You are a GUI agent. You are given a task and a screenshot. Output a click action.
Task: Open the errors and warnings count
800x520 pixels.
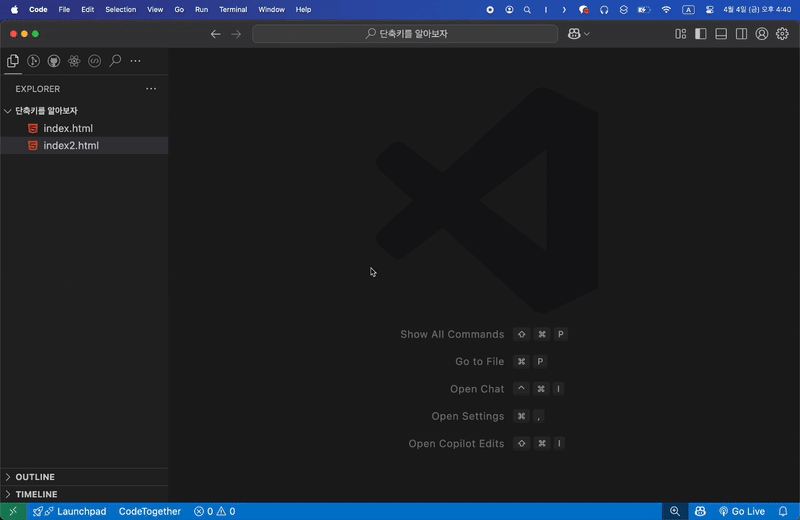point(214,511)
